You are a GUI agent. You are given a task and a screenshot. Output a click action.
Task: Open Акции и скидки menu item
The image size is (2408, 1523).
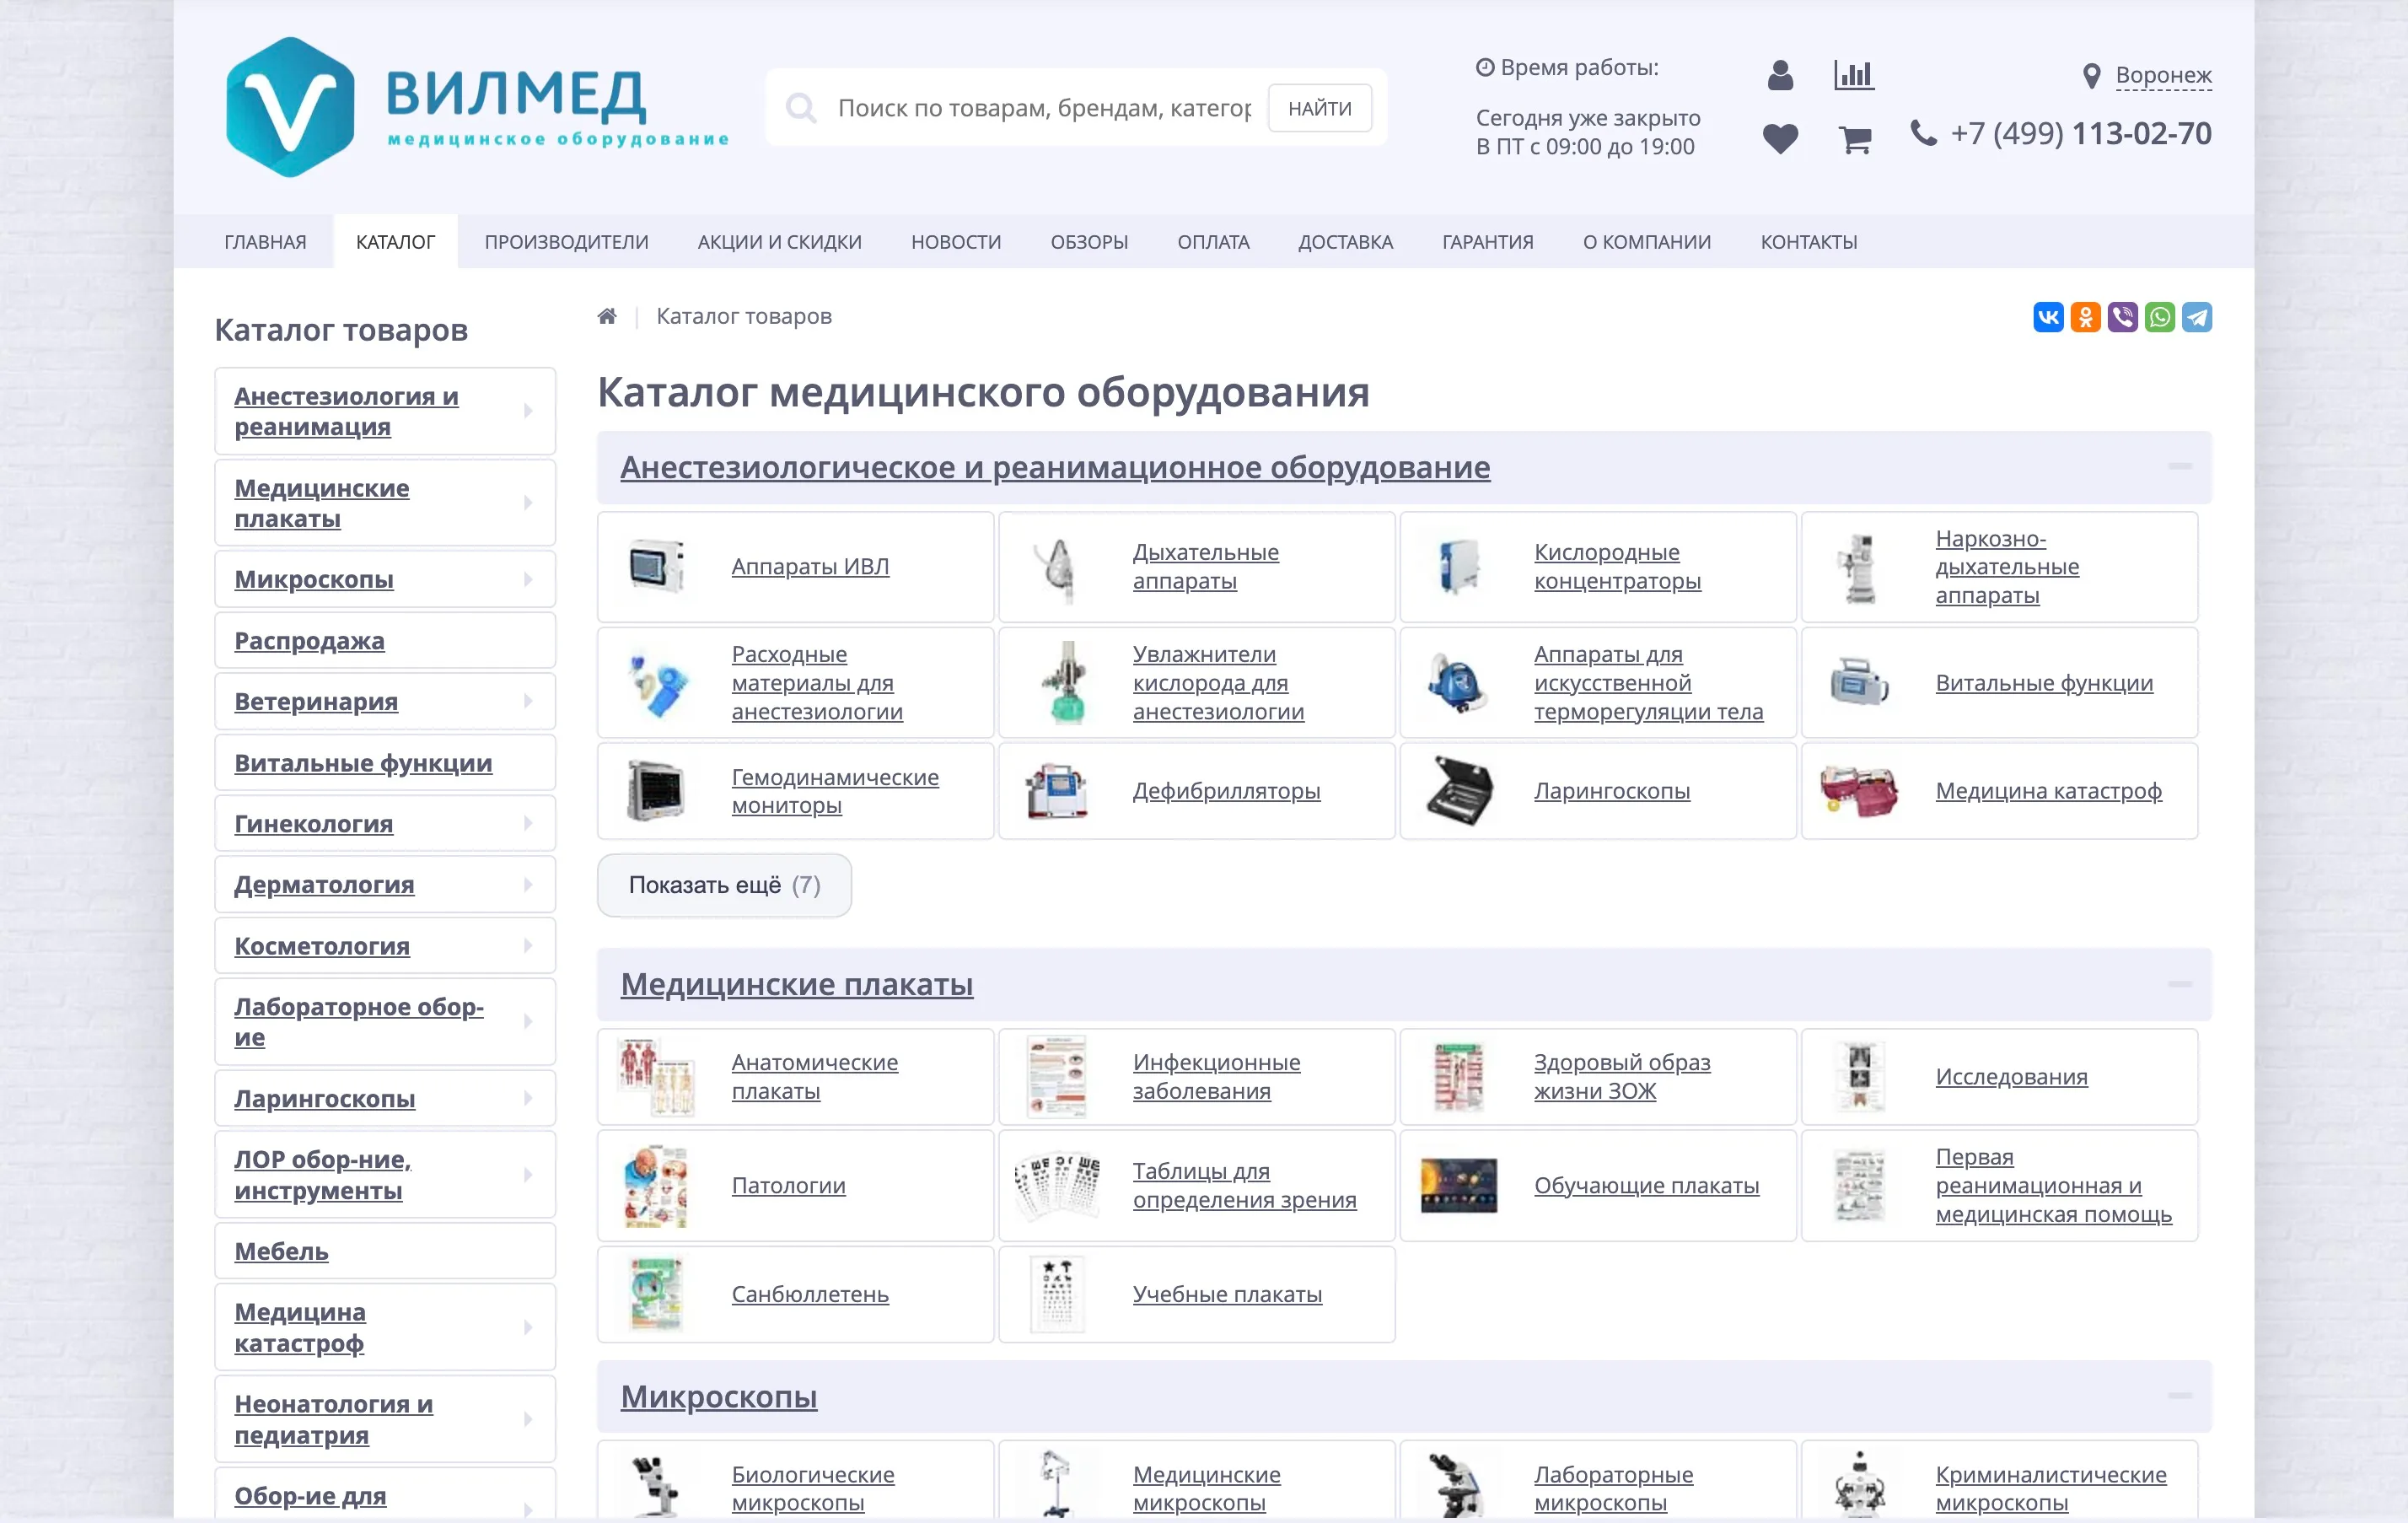pyautogui.click(x=779, y=241)
